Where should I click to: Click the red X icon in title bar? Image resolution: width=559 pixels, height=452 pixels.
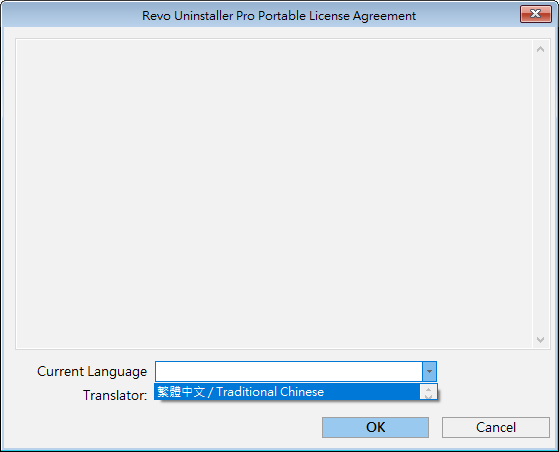pos(535,14)
